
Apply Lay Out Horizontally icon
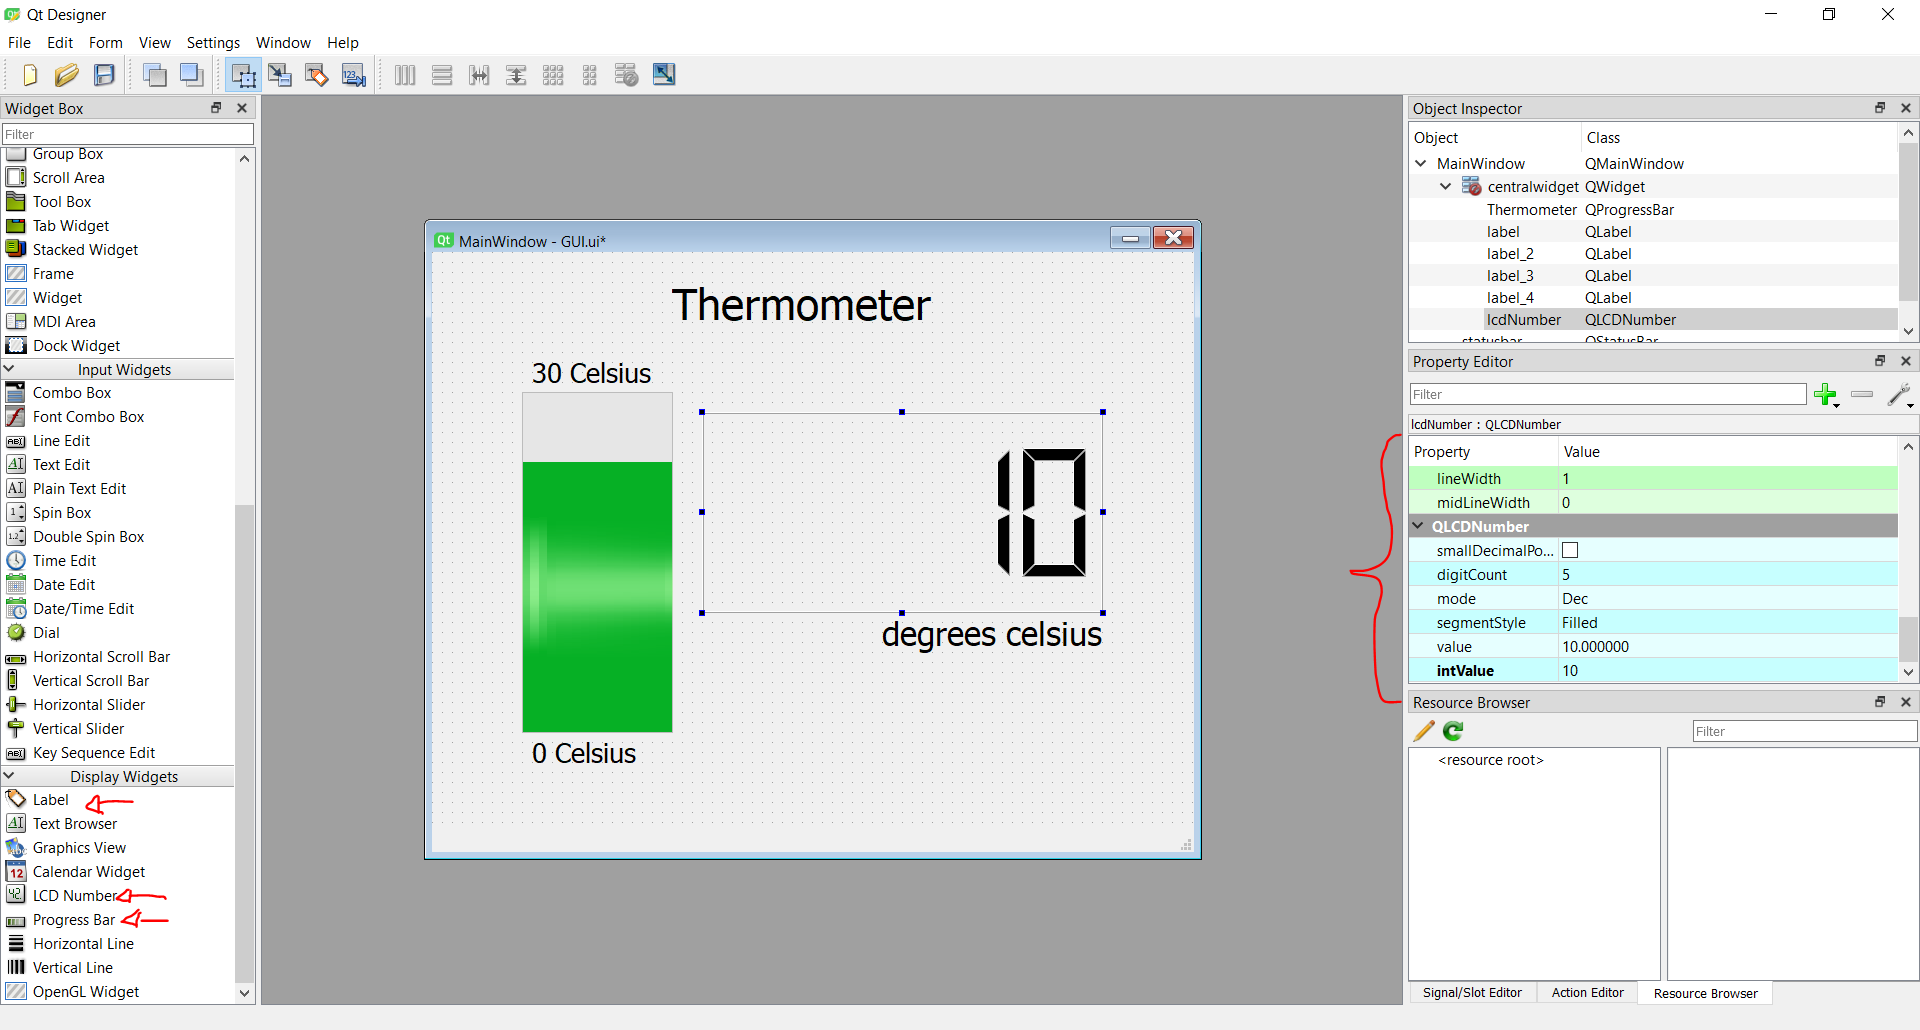pyautogui.click(x=405, y=75)
